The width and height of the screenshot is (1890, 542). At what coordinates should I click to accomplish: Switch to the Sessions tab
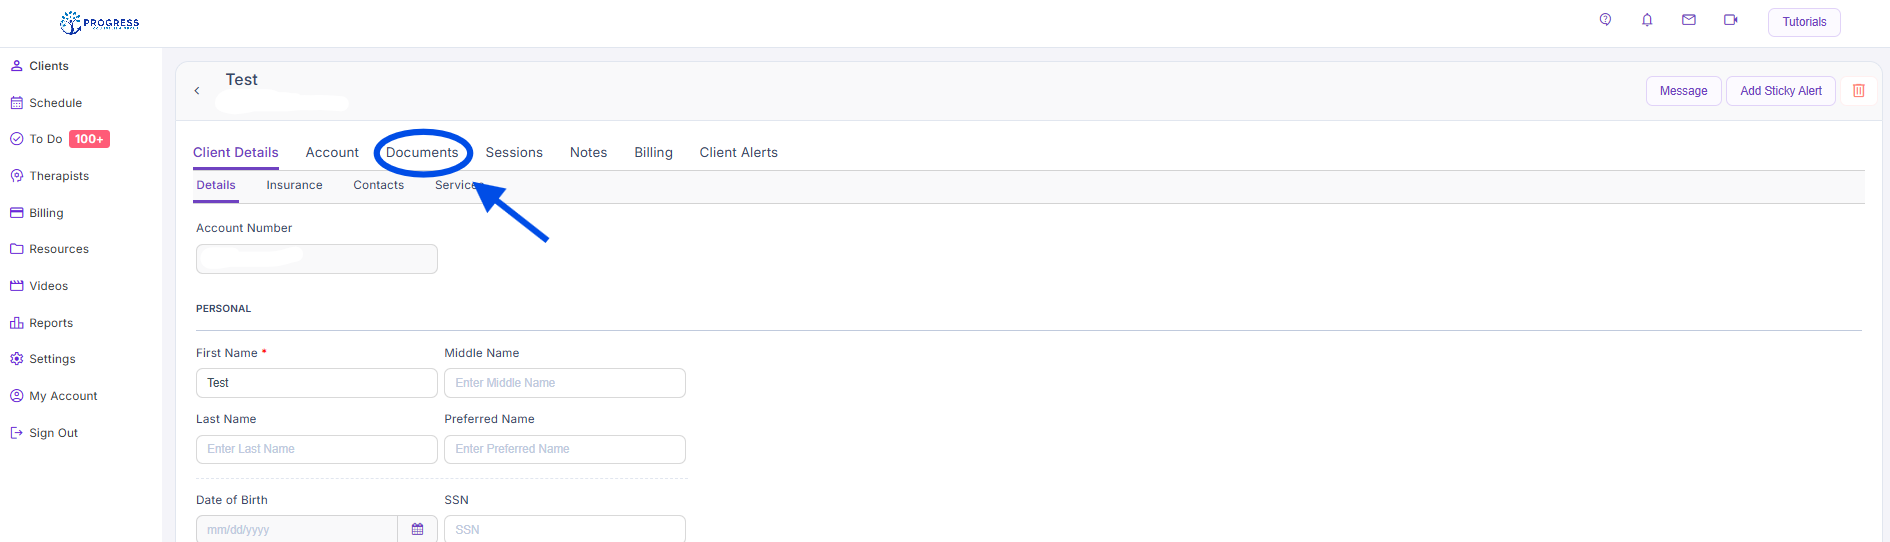[x=514, y=153]
